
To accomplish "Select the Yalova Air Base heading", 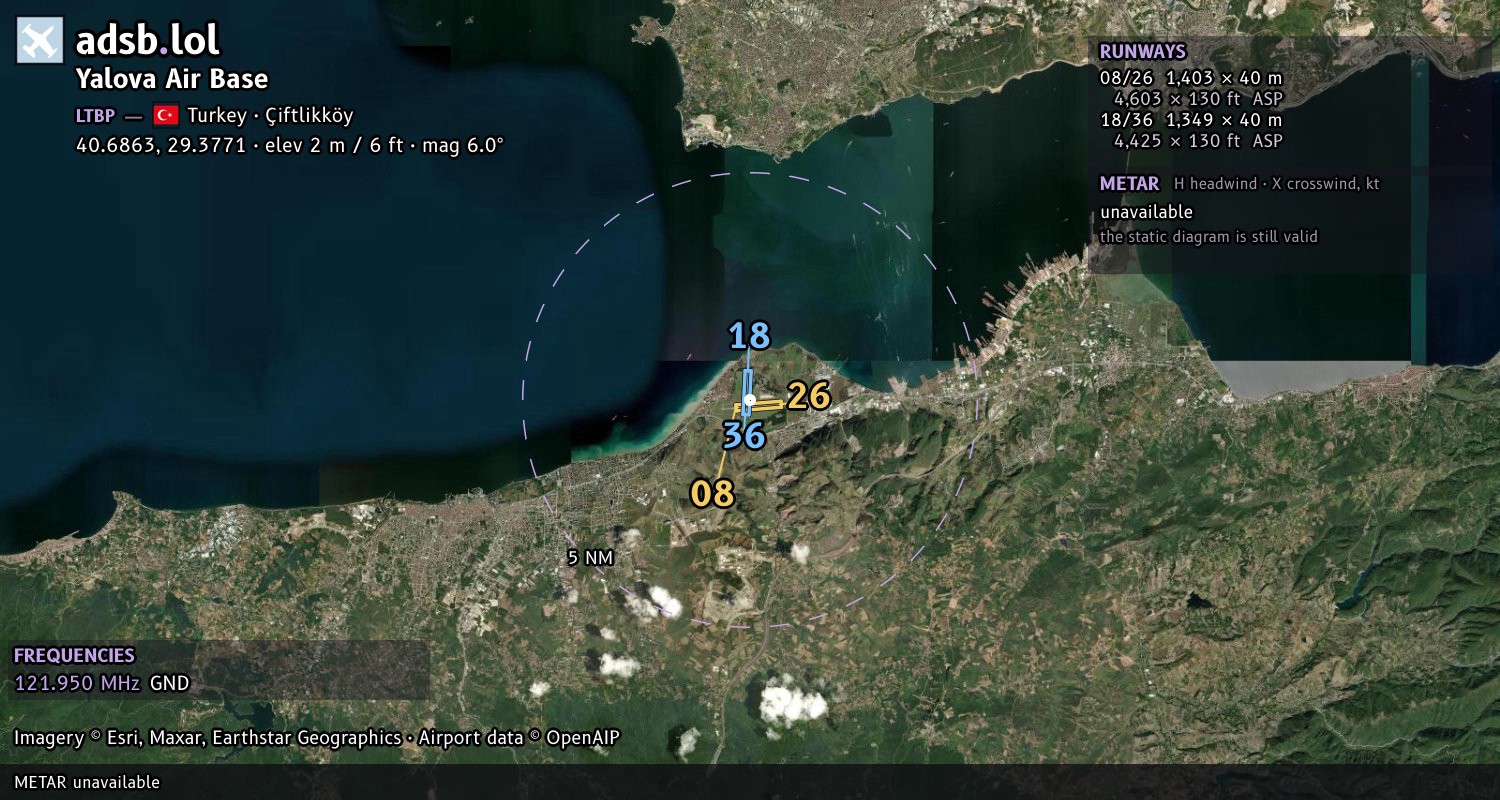I will 172,79.
